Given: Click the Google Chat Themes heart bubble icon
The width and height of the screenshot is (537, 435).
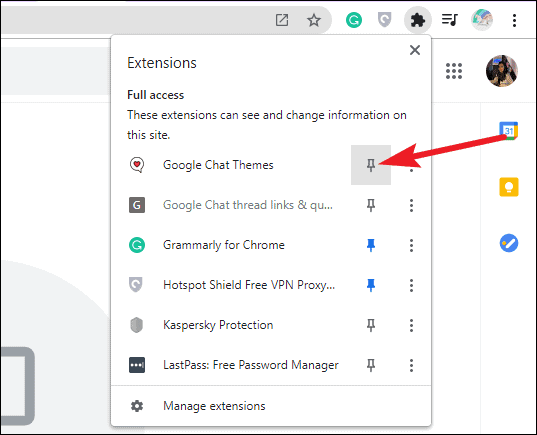Looking at the screenshot, I should click(137, 165).
